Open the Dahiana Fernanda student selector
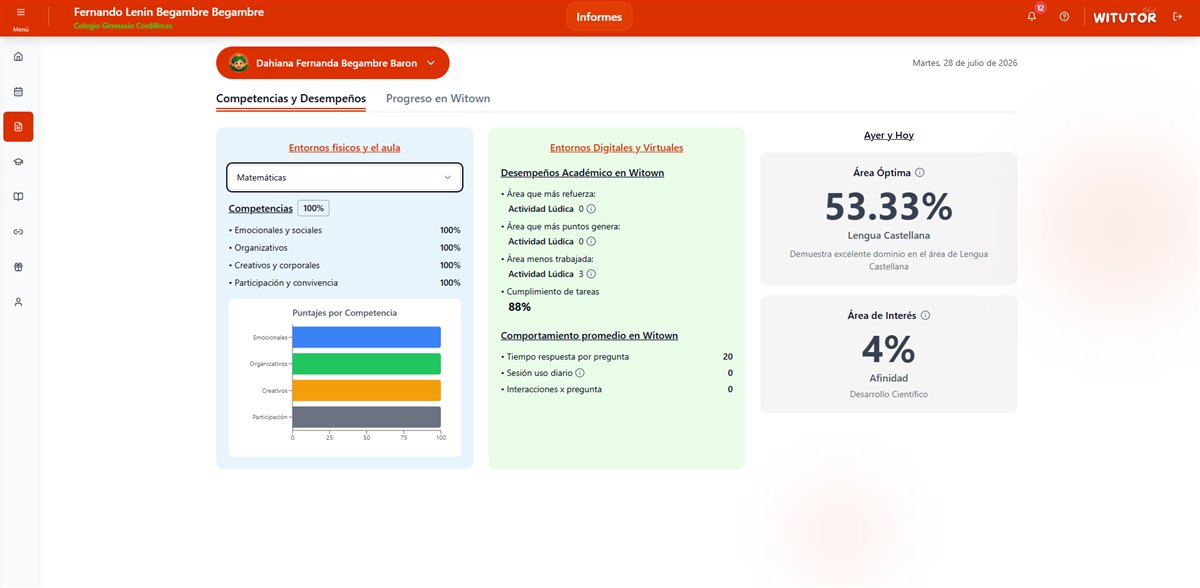Image resolution: width=1200 pixels, height=588 pixels. (x=333, y=63)
